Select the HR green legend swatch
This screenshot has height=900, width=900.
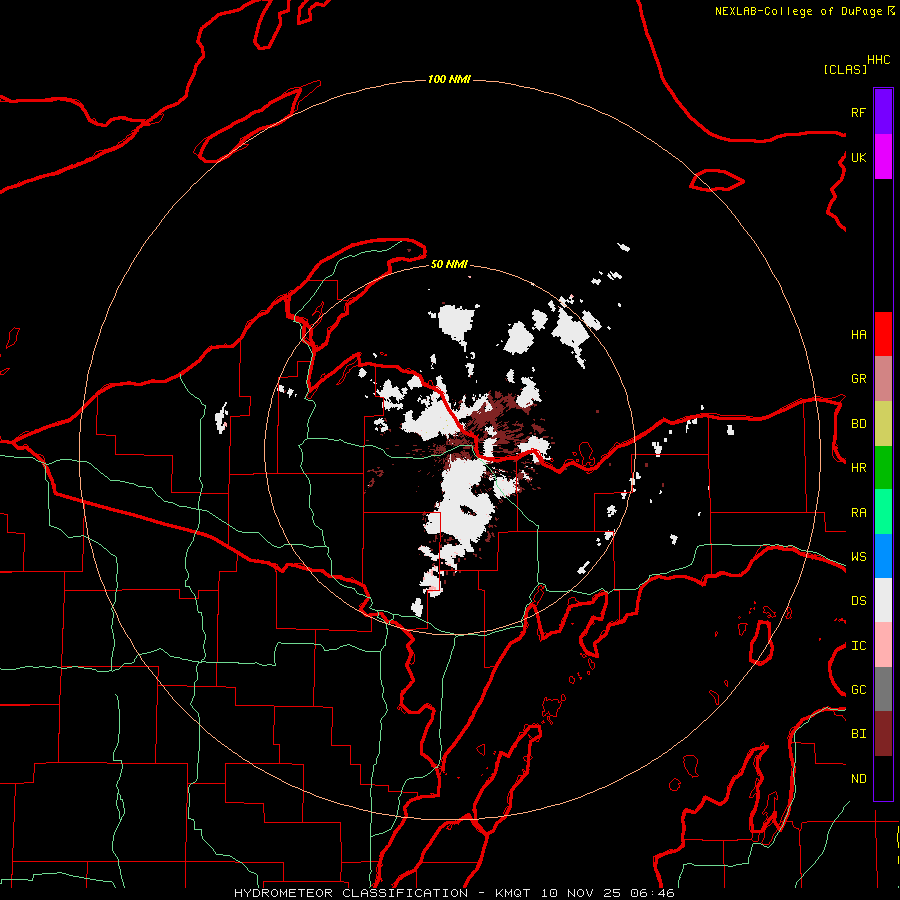point(883,468)
